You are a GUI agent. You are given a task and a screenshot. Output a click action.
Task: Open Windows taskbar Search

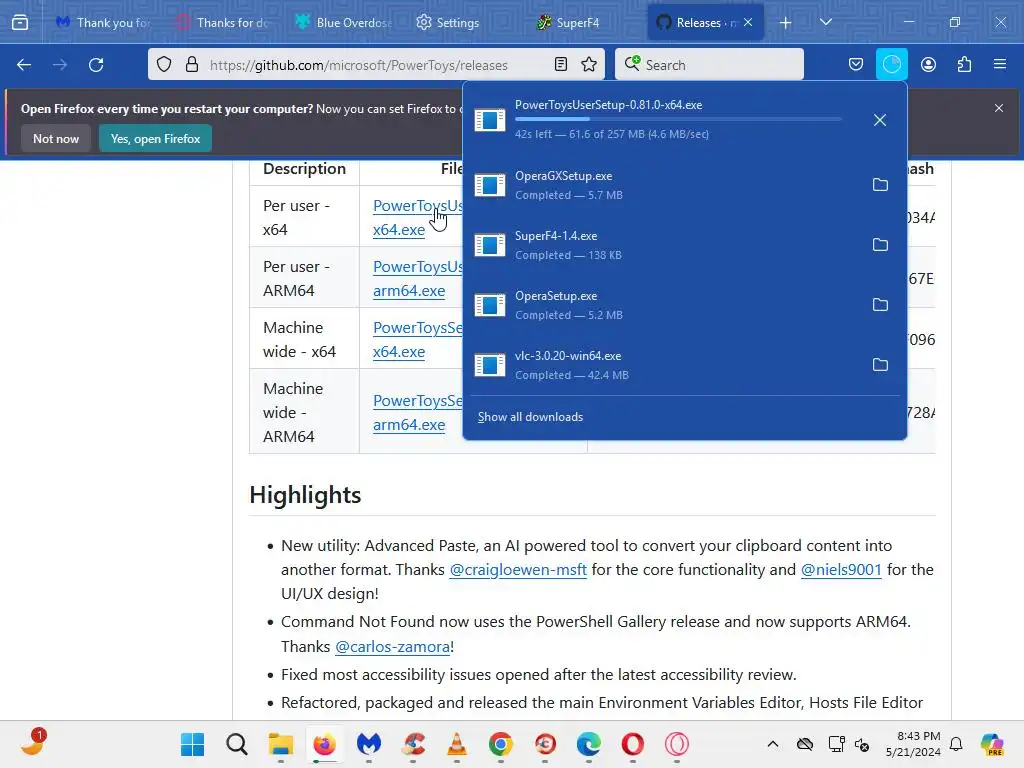(x=236, y=744)
